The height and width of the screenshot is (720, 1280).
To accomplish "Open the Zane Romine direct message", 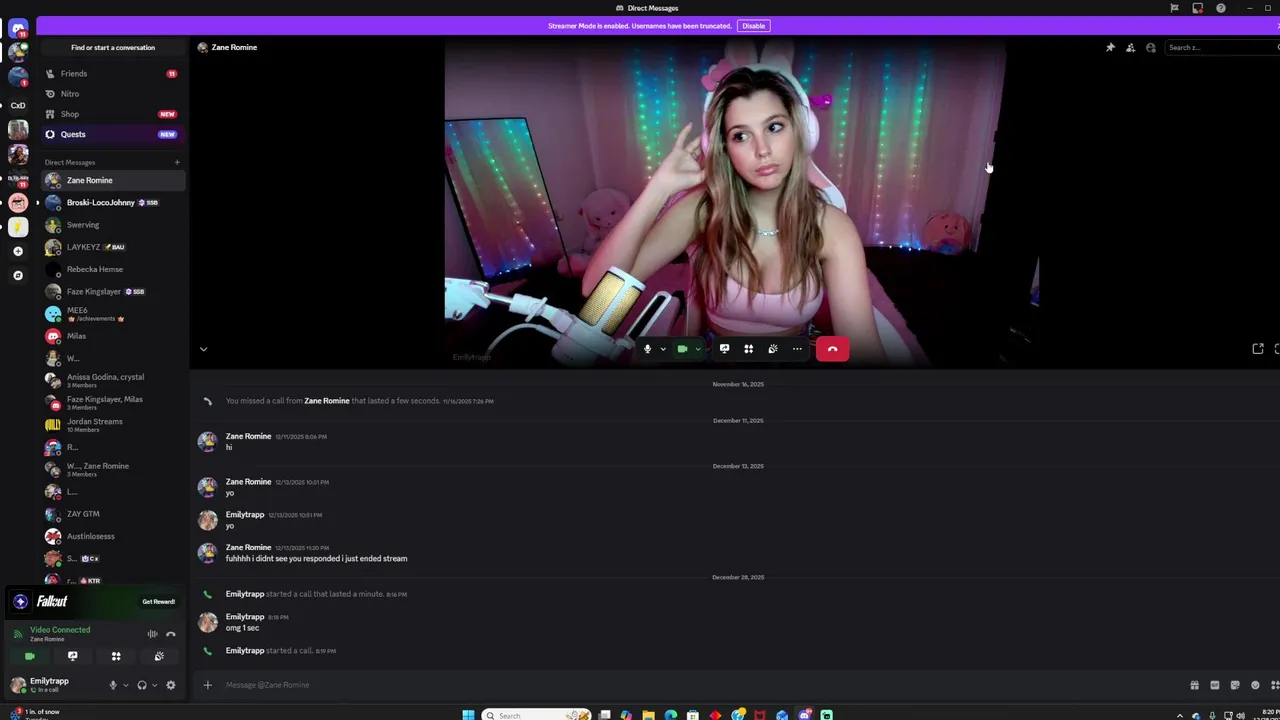I will (x=112, y=180).
